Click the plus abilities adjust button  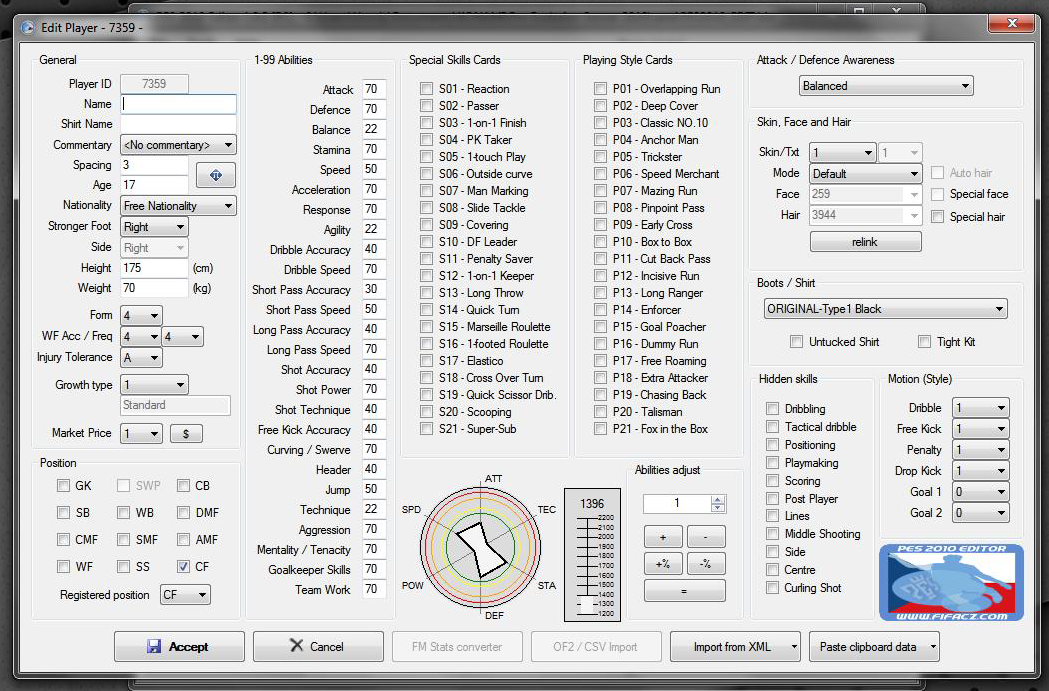663,537
